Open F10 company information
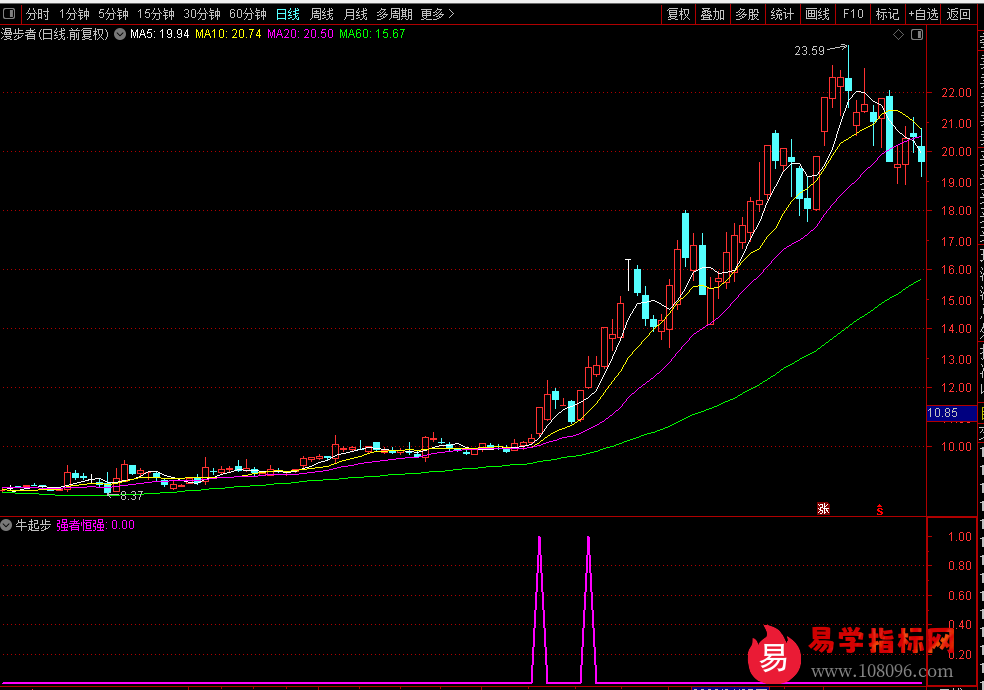Image resolution: width=984 pixels, height=690 pixels. [x=853, y=14]
